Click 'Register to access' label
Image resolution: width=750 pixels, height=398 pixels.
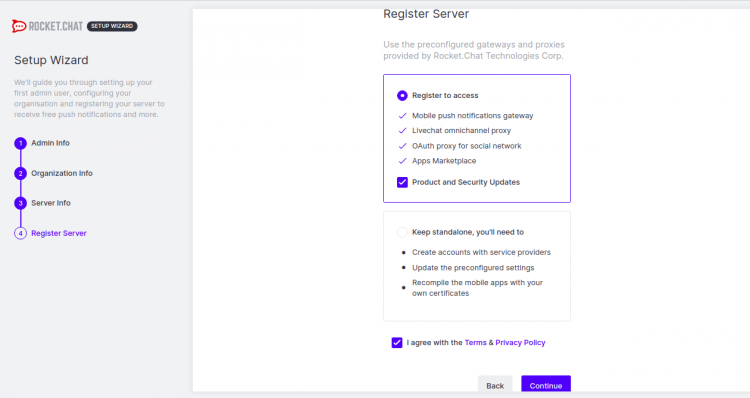445,96
